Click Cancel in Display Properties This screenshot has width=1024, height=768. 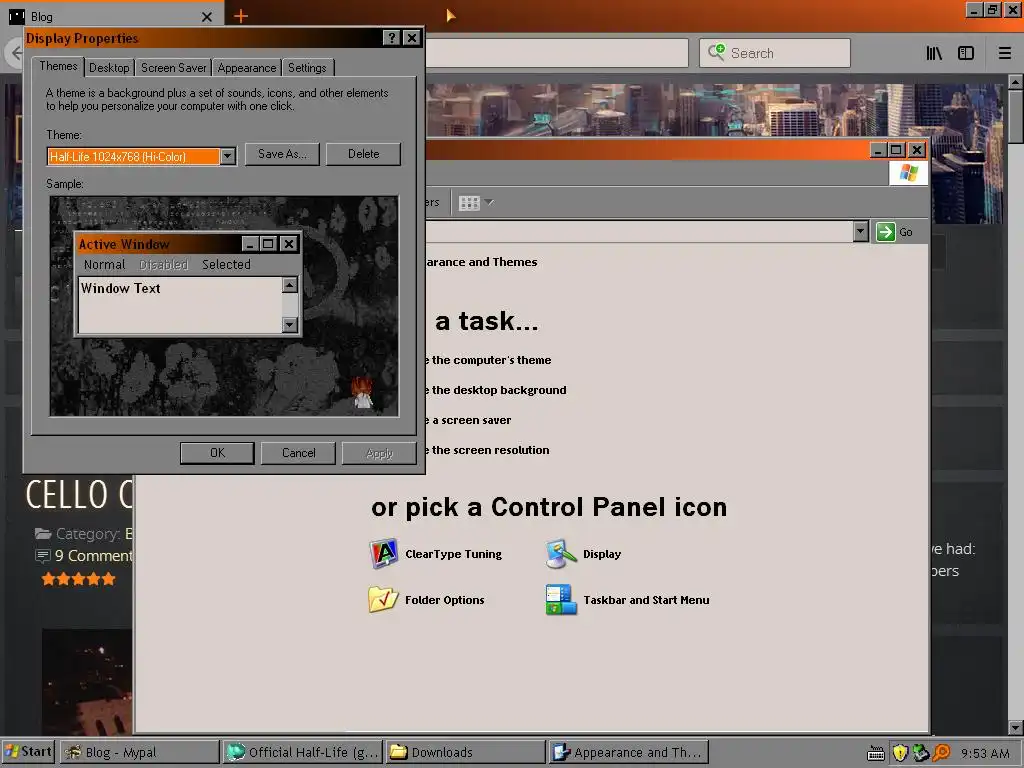click(x=298, y=453)
